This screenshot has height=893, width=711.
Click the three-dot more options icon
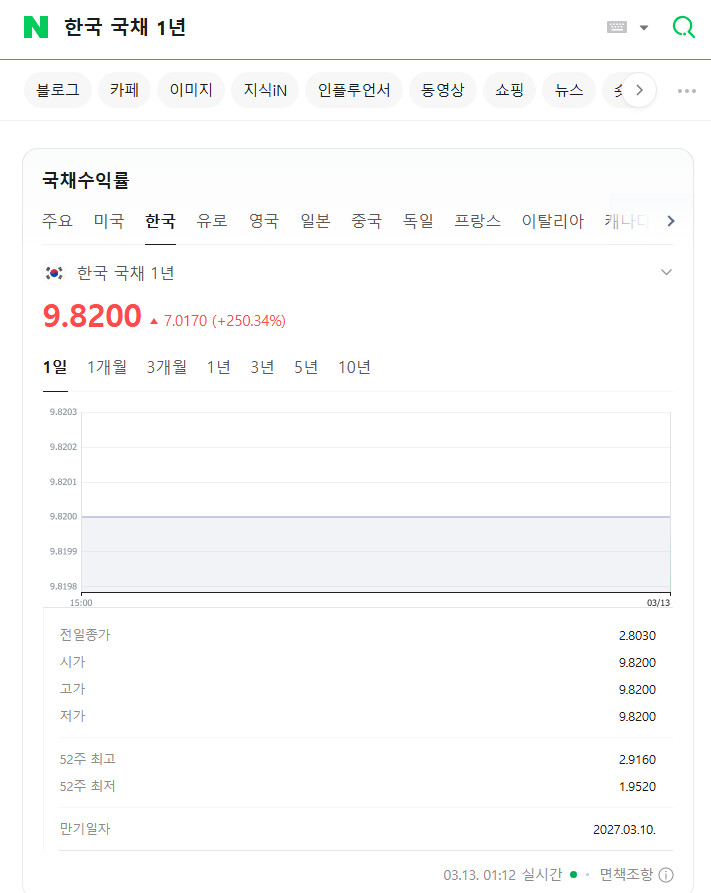[686, 90]
